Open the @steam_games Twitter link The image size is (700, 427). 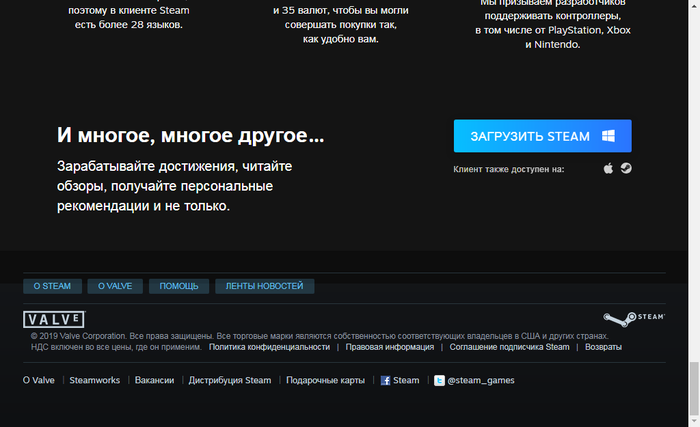pos(481,380)
